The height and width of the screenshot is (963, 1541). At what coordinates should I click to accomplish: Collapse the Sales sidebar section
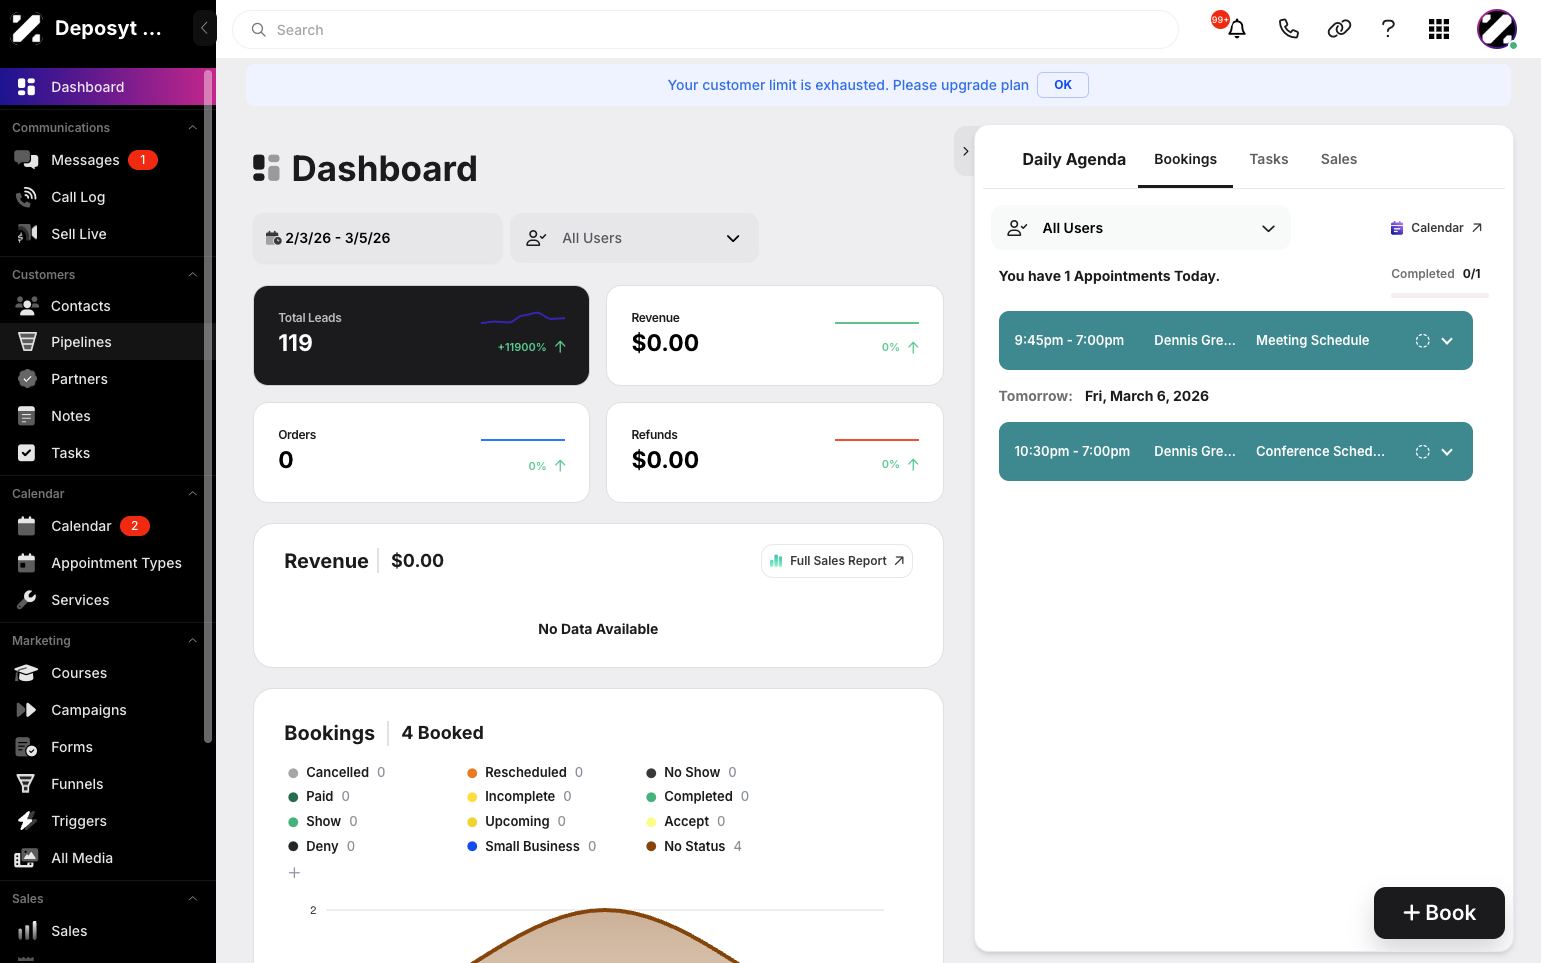pos(192,899)
